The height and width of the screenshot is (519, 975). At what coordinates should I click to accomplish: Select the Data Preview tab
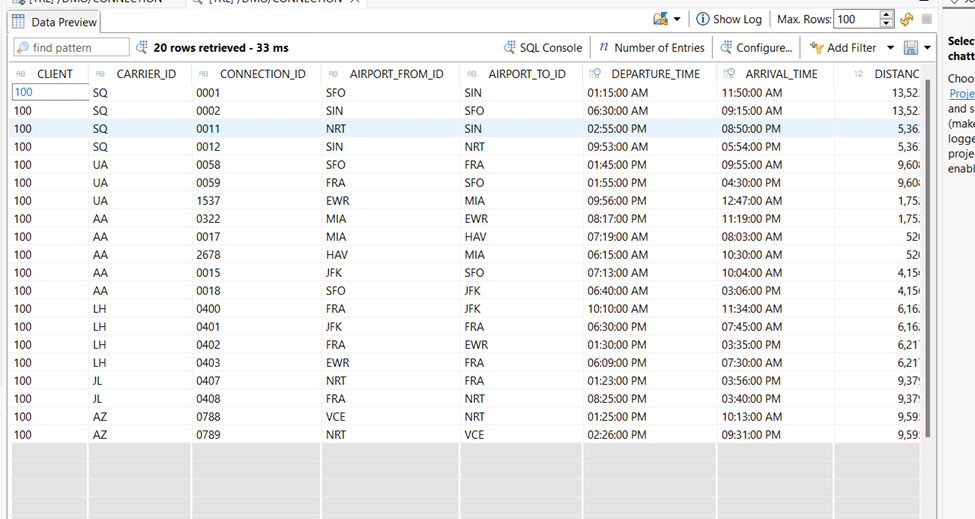click(55, 22)
